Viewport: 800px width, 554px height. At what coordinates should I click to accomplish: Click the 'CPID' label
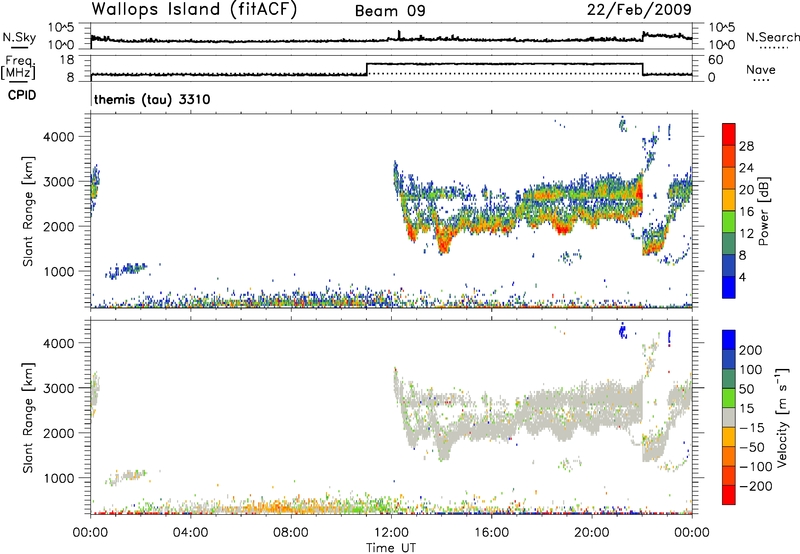22,95
